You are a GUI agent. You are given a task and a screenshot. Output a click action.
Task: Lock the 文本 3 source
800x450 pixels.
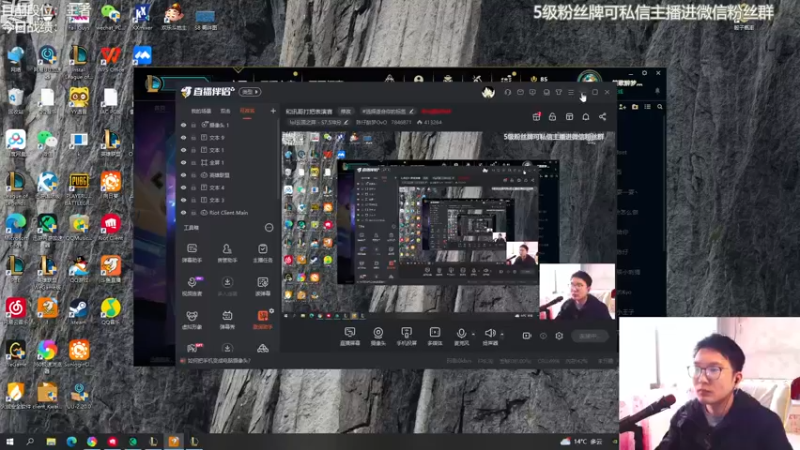[193, 200]
